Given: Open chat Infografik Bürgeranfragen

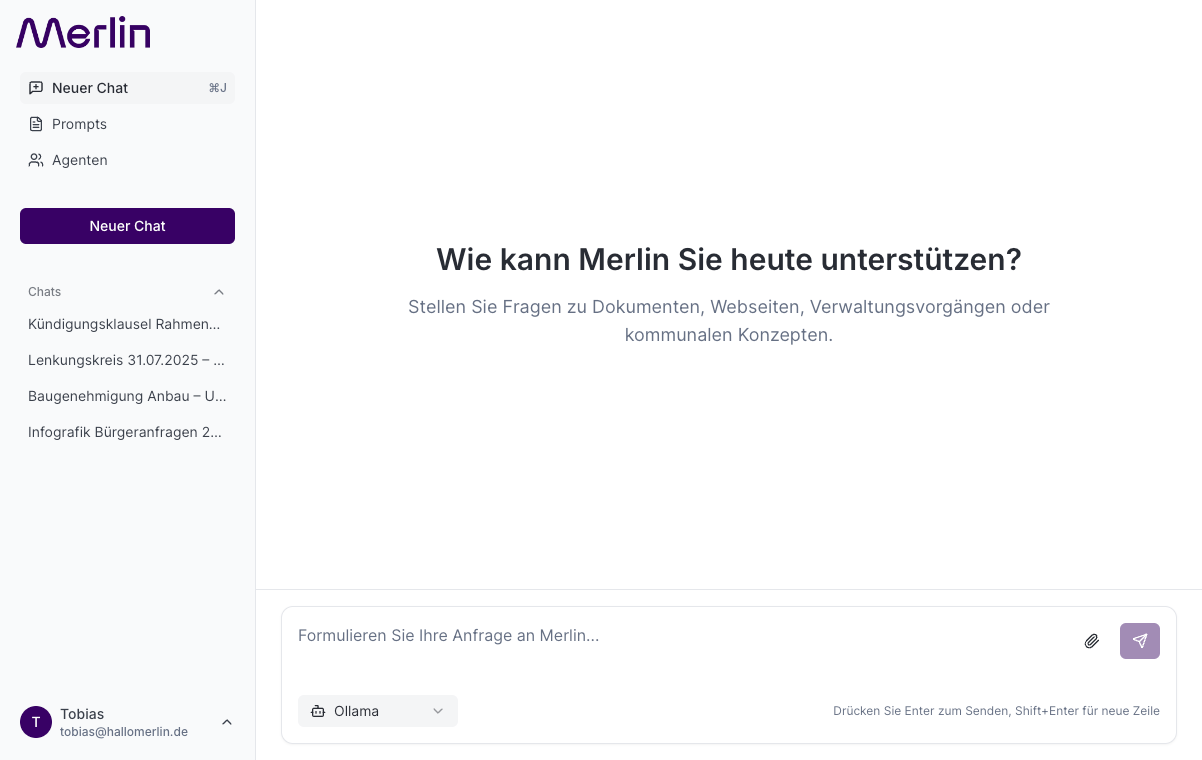Looking at the screenshot, I should point(127,432).
